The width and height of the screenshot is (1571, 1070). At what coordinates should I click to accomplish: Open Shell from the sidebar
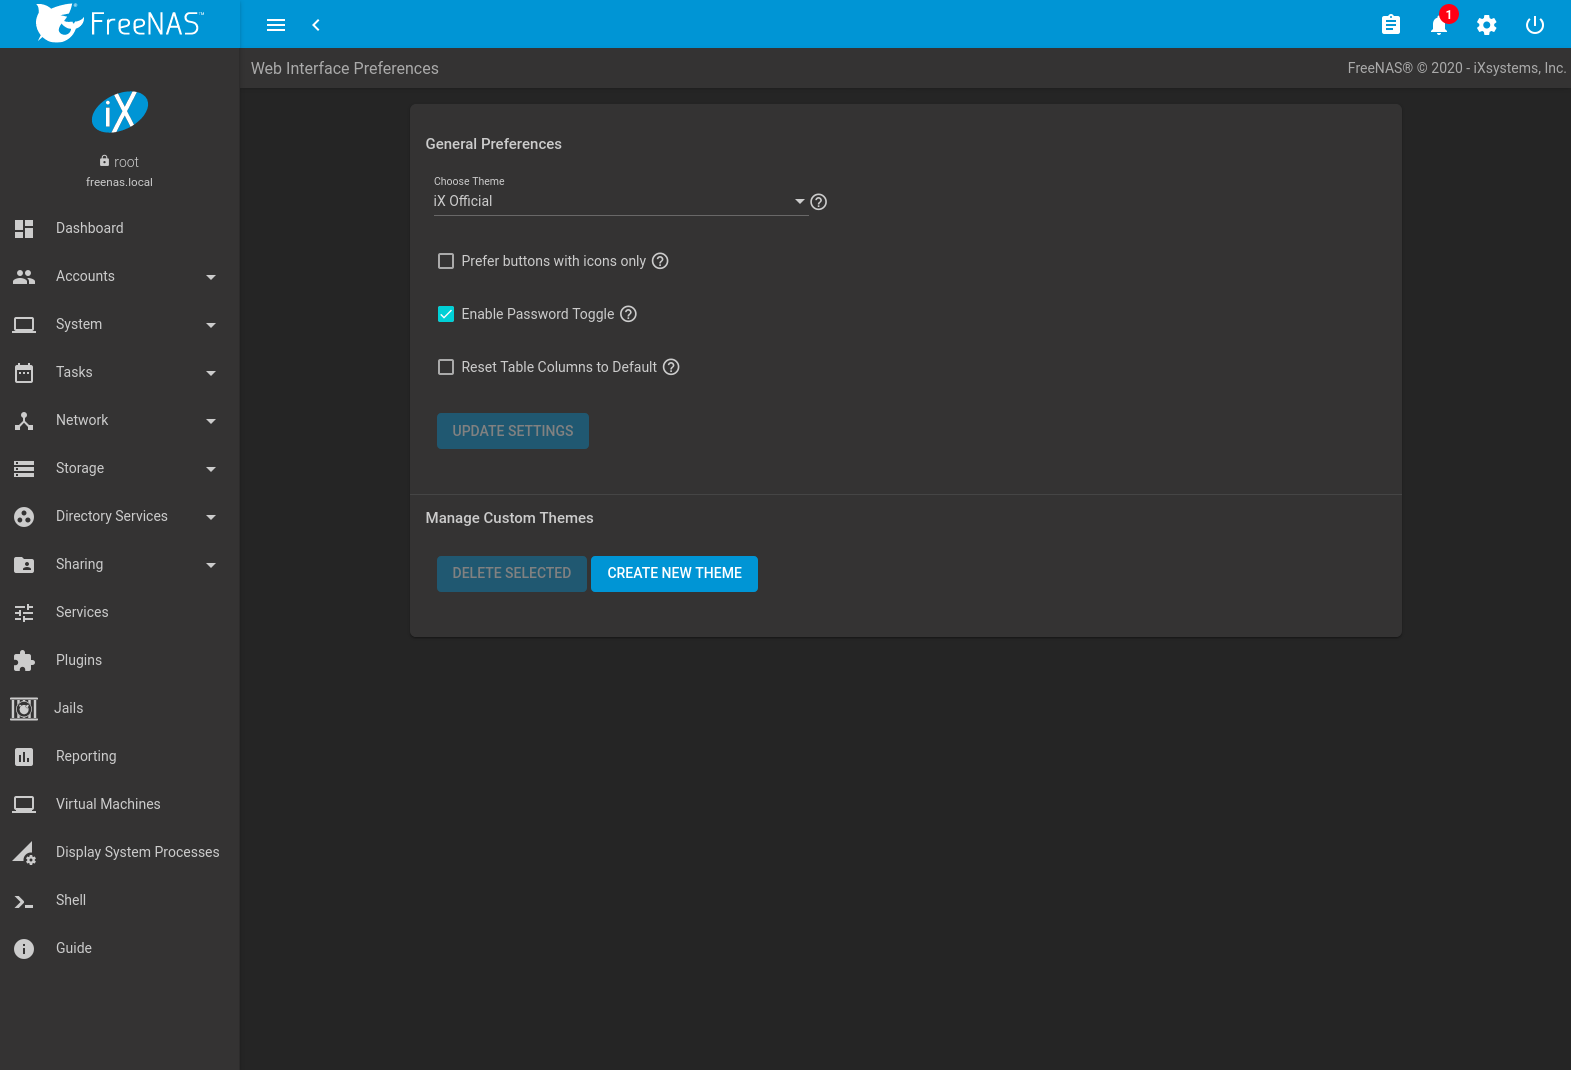(71, 900)
